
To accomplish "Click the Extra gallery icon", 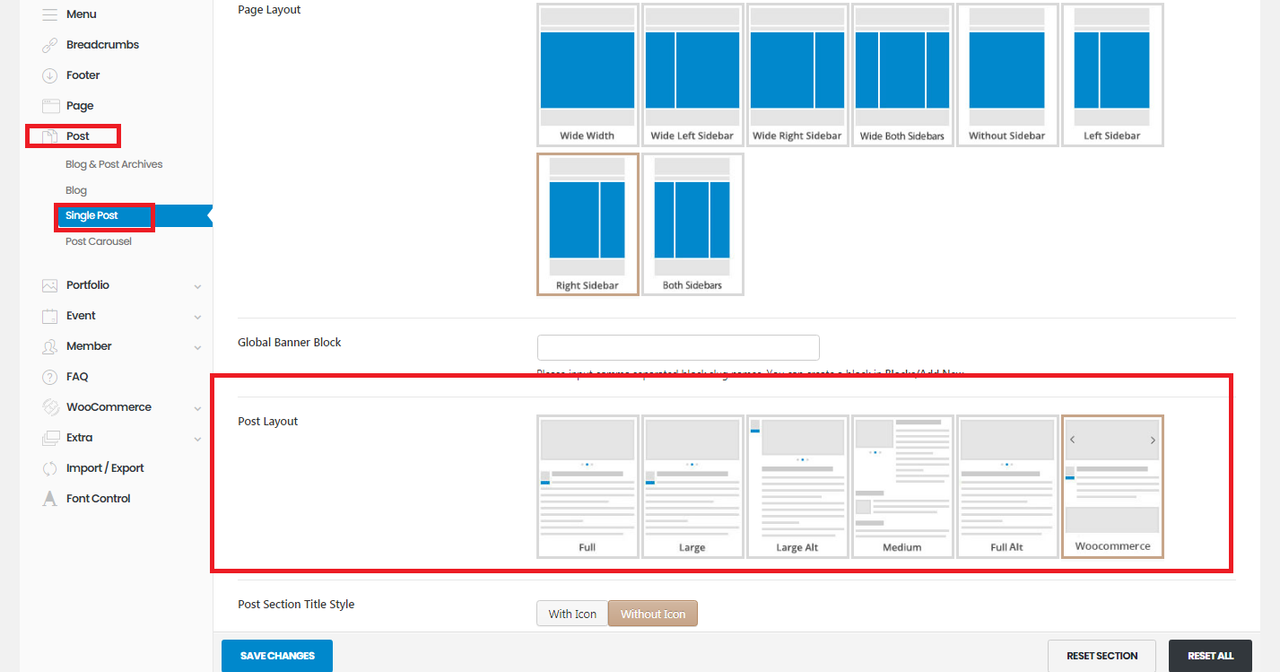I will click(x=50, y=438).
